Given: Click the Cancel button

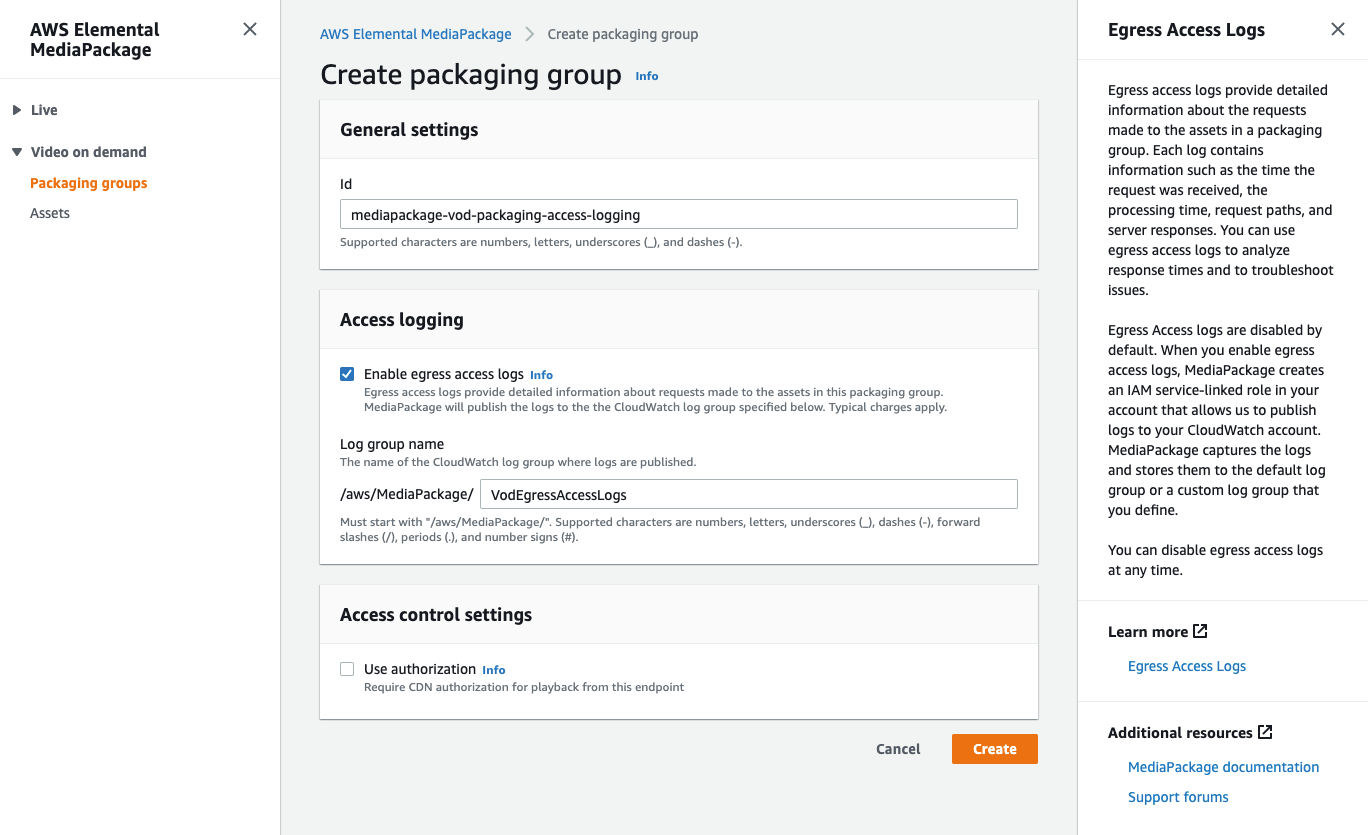Looking at the screenshot, I should (x=898, y=749).
